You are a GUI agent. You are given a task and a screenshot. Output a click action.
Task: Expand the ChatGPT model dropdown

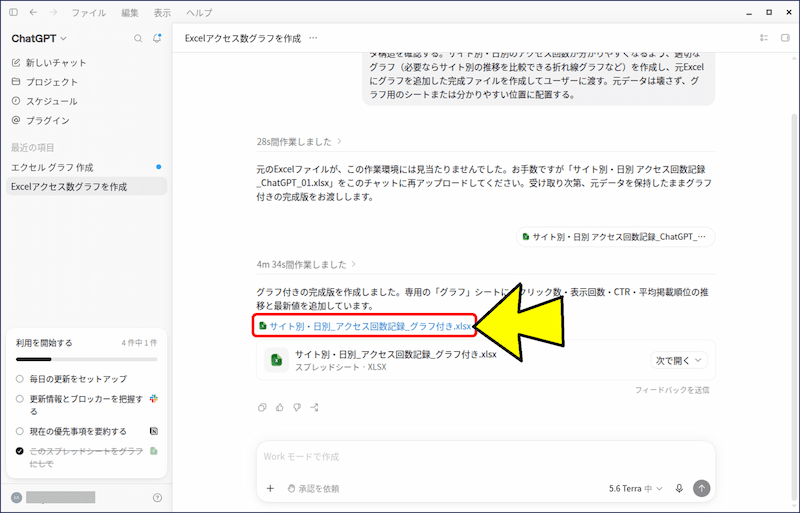39,38
